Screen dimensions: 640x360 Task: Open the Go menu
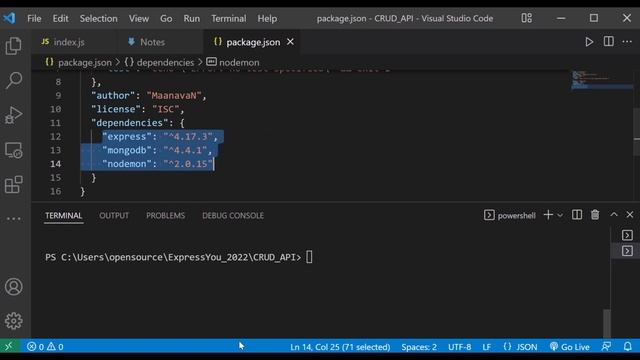pyautogui.click(x=166, y=18)
